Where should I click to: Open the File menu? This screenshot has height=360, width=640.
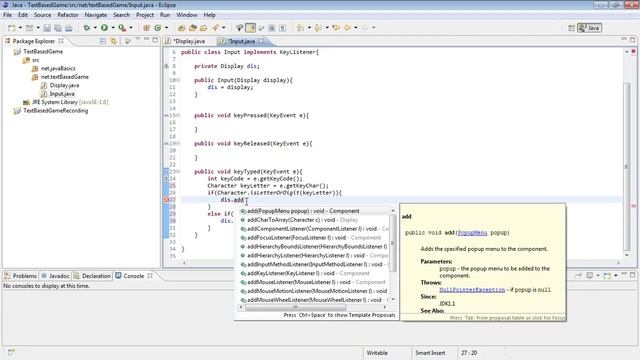point(7,15)
